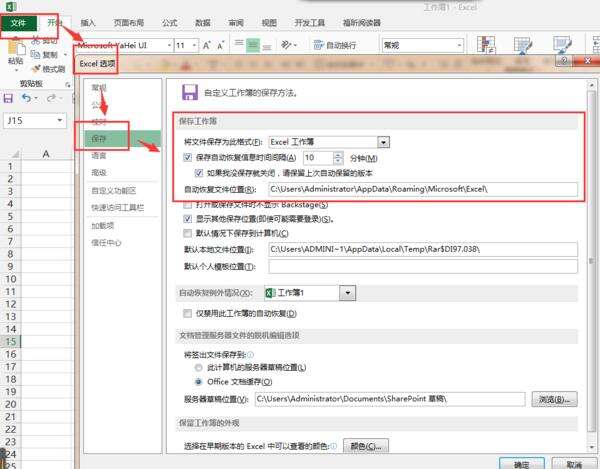The width and height of the screenshot is (600, 469).
Task: Open the save file format dropdown
Action: [x=383, y=142]
